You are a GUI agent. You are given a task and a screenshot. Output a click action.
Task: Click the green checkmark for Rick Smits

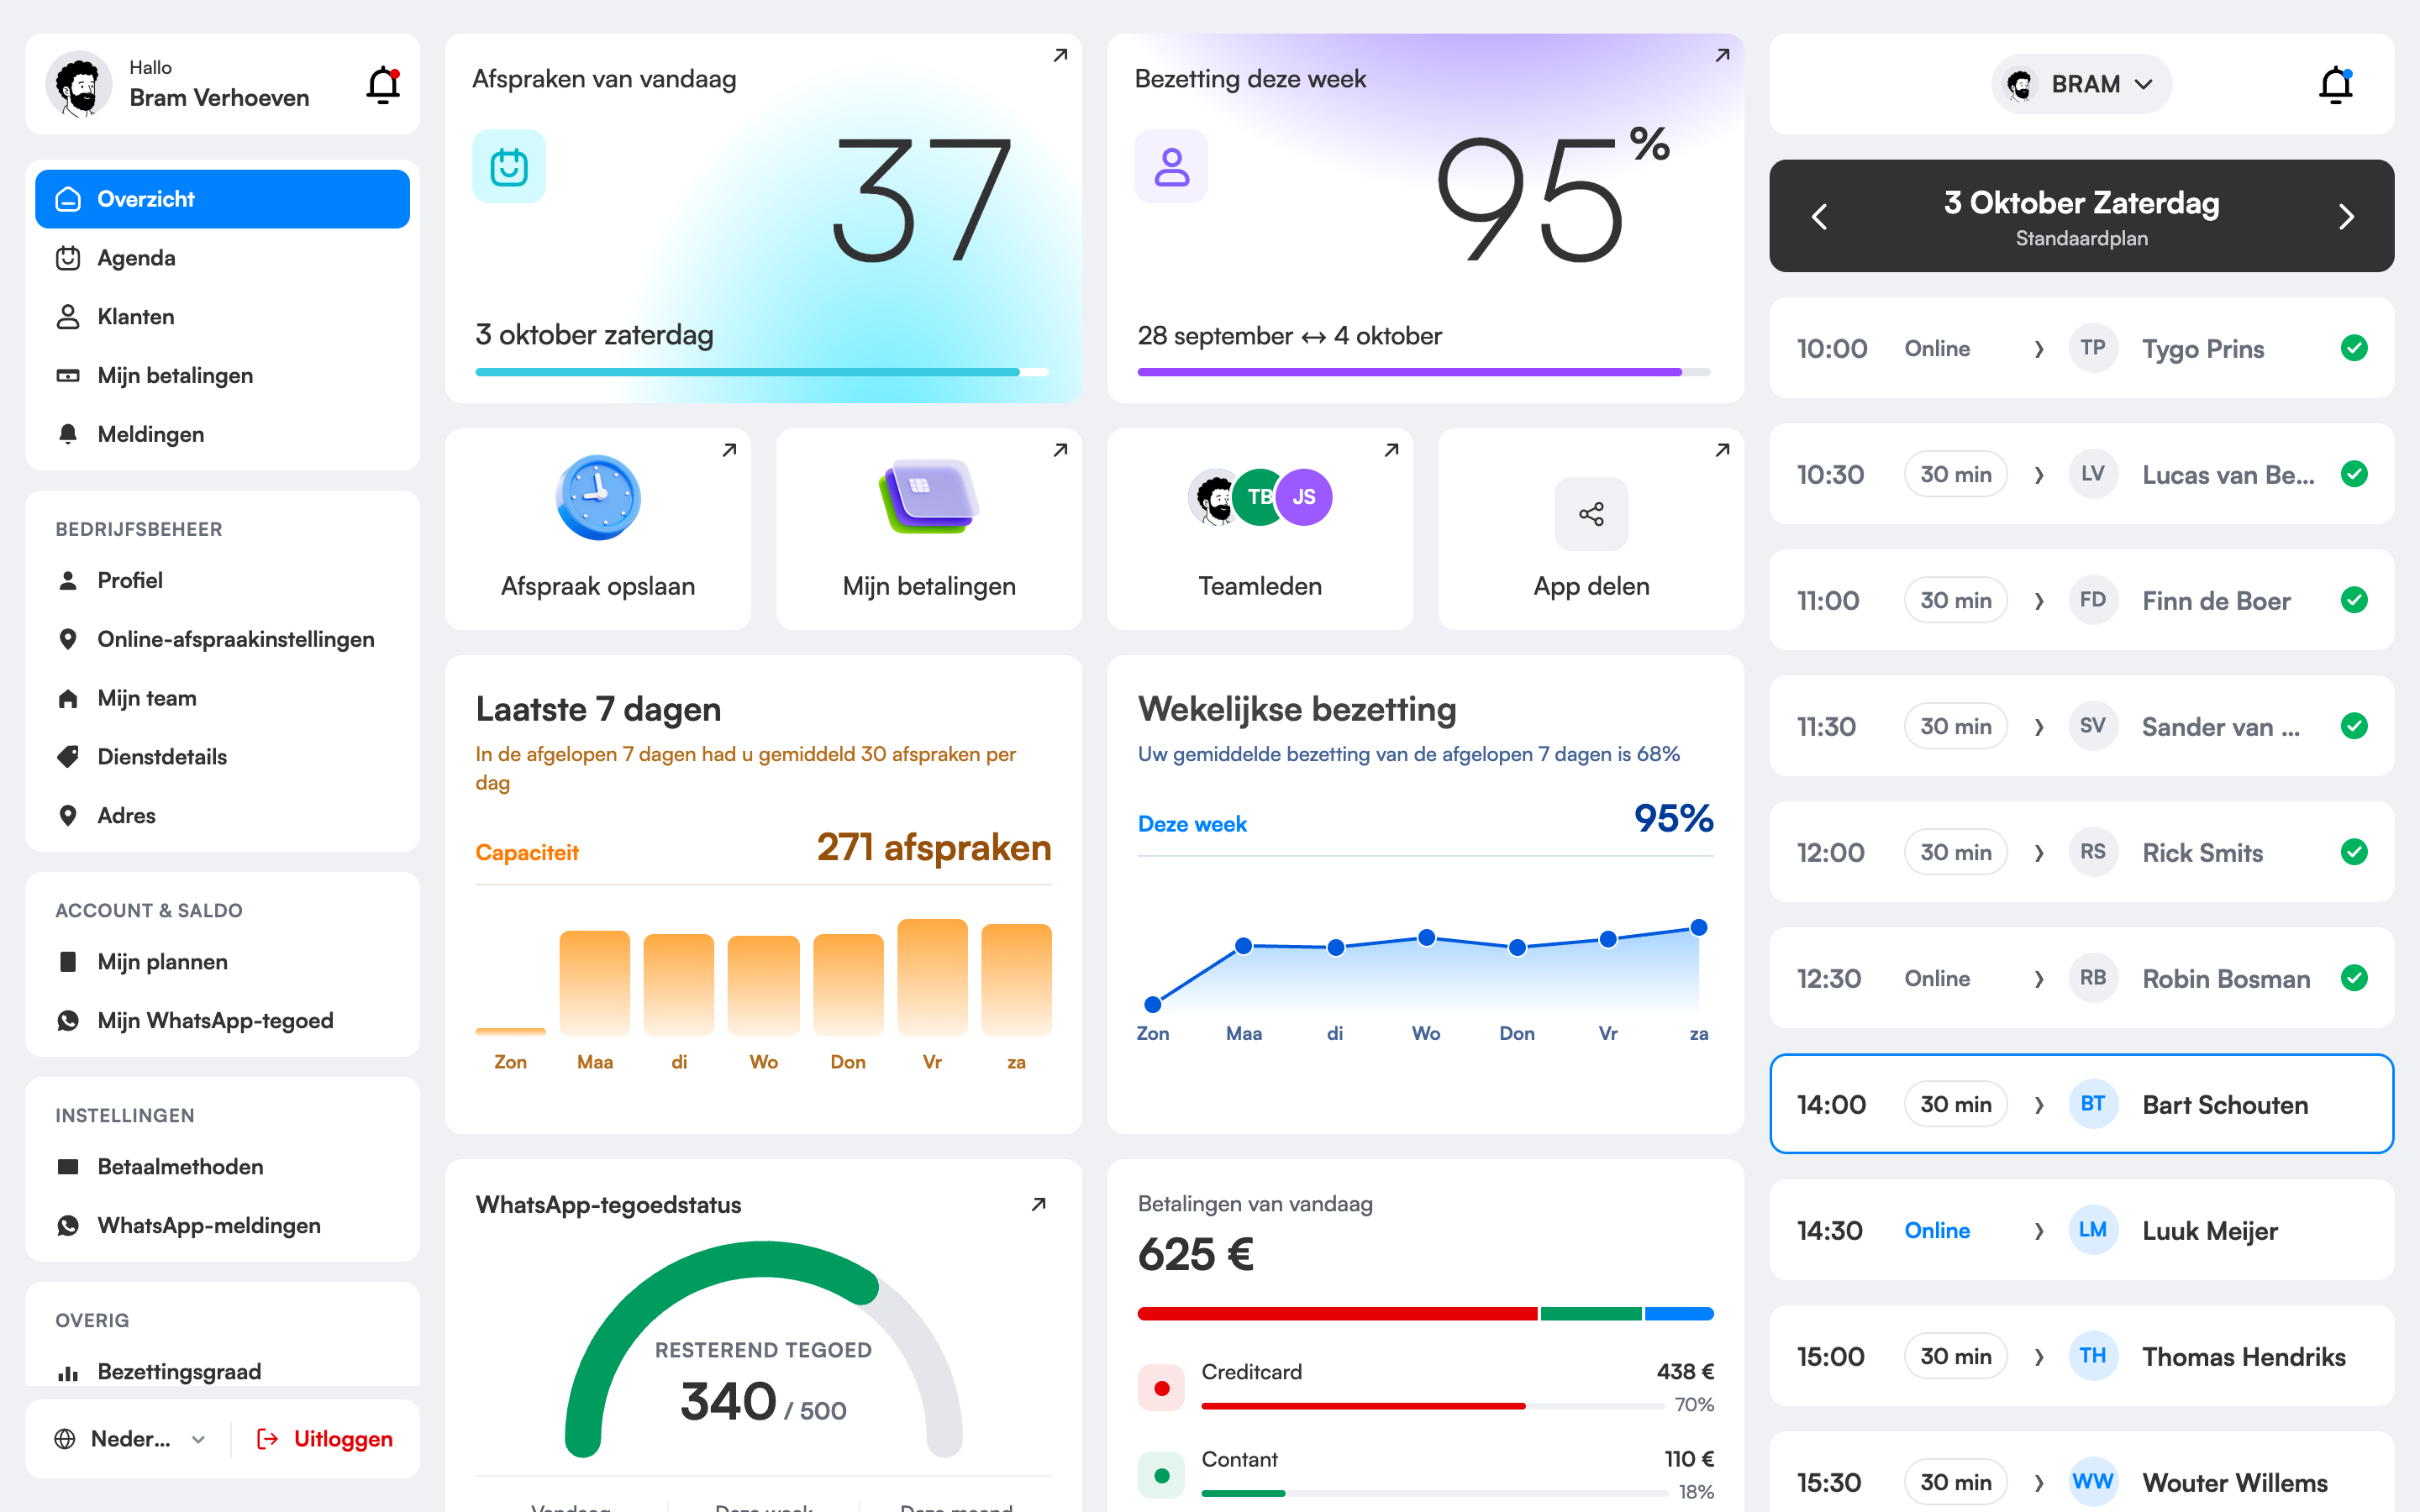[x=2354, y=852]
